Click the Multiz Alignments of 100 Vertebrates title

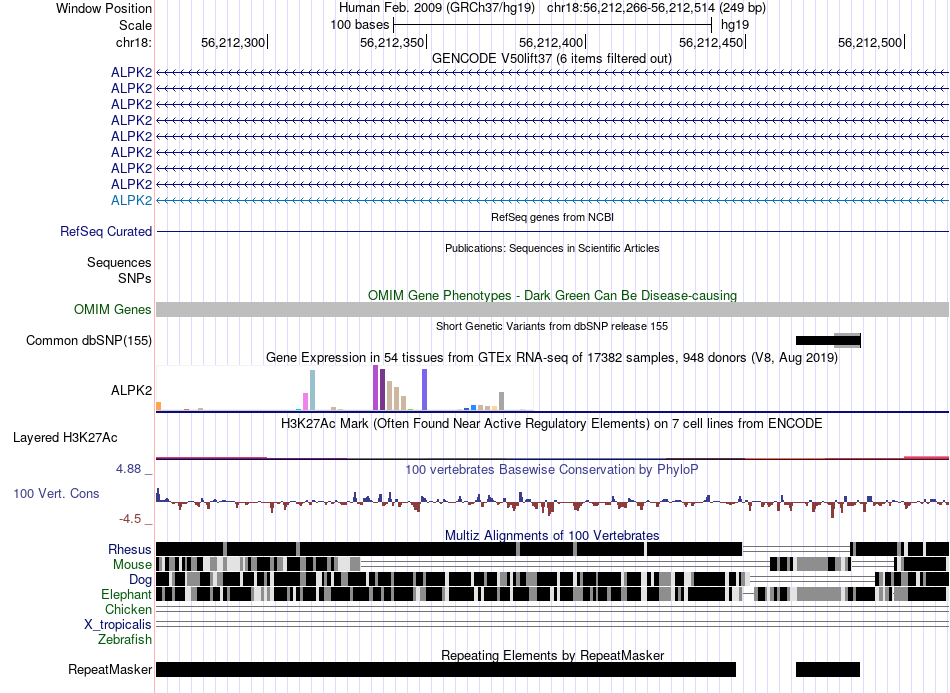pos(552,536)
